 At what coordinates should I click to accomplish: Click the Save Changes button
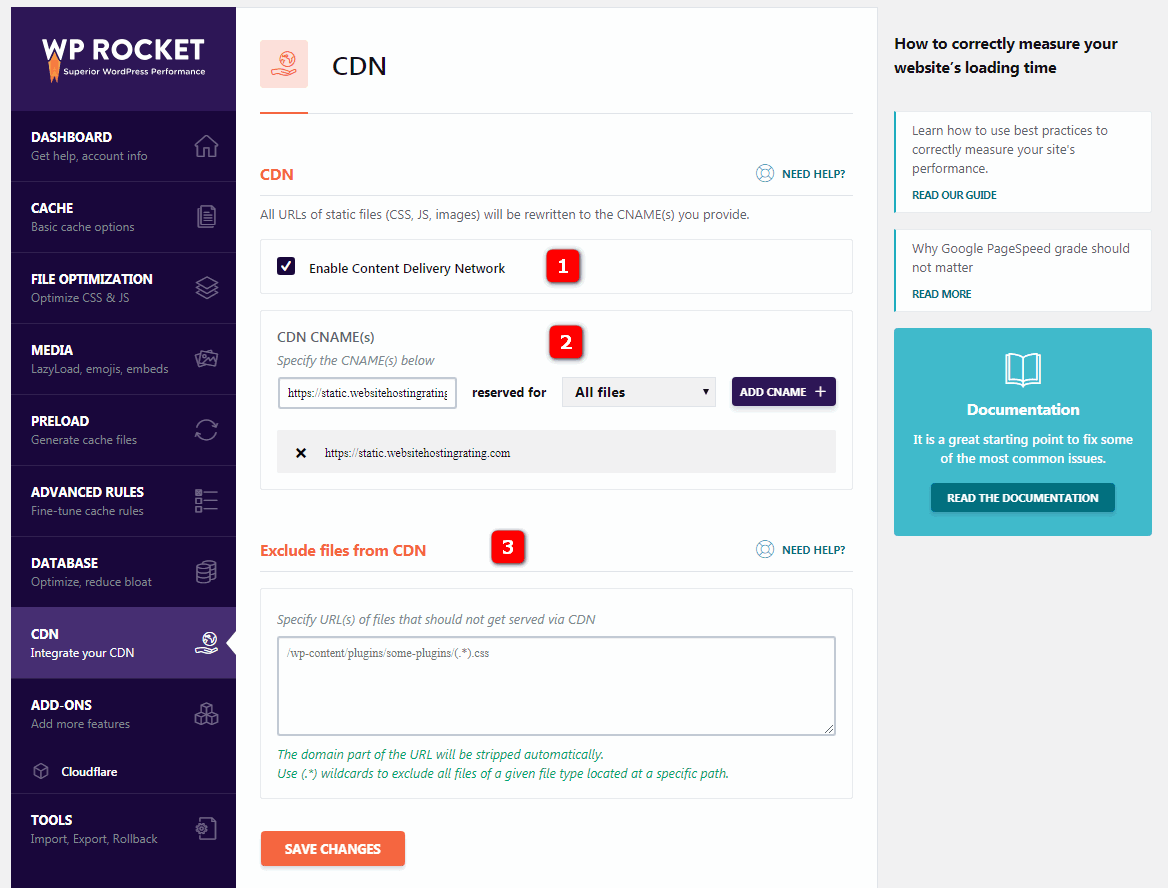[x=332, y=848]
